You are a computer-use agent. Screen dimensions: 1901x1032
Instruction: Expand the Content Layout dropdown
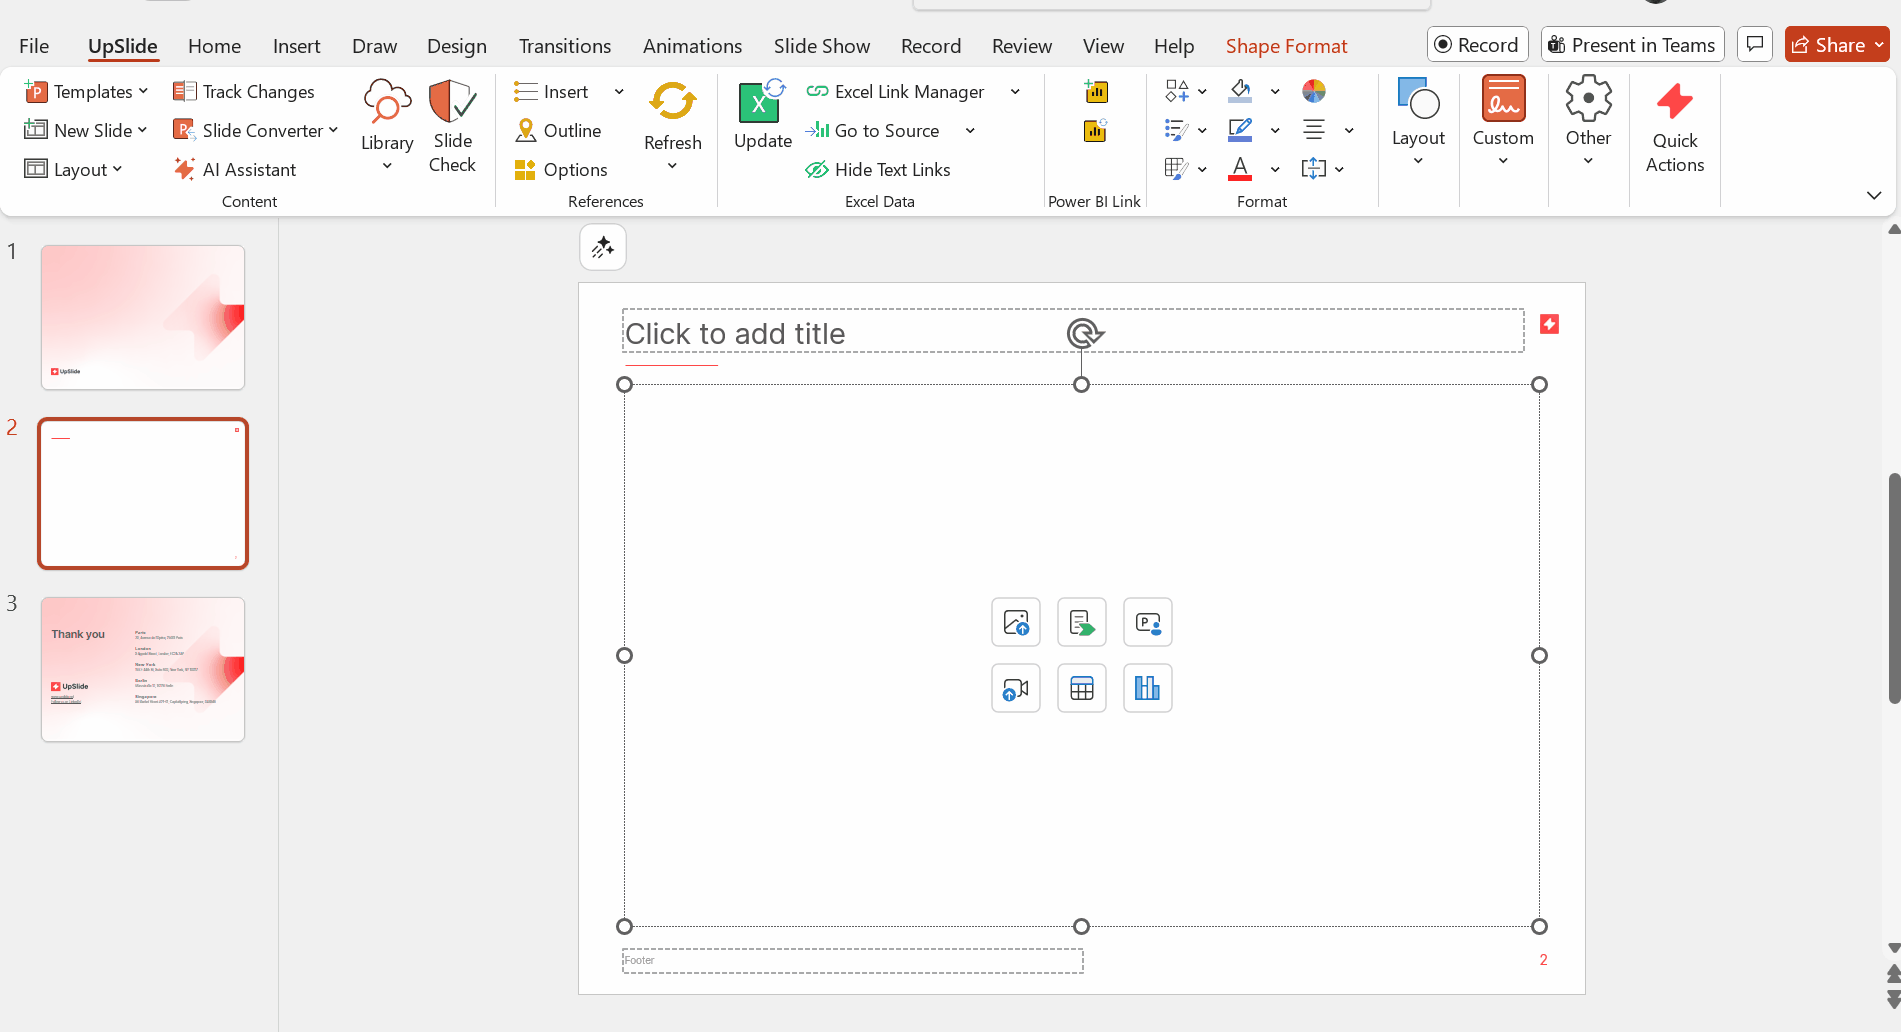tap(117, 169)
